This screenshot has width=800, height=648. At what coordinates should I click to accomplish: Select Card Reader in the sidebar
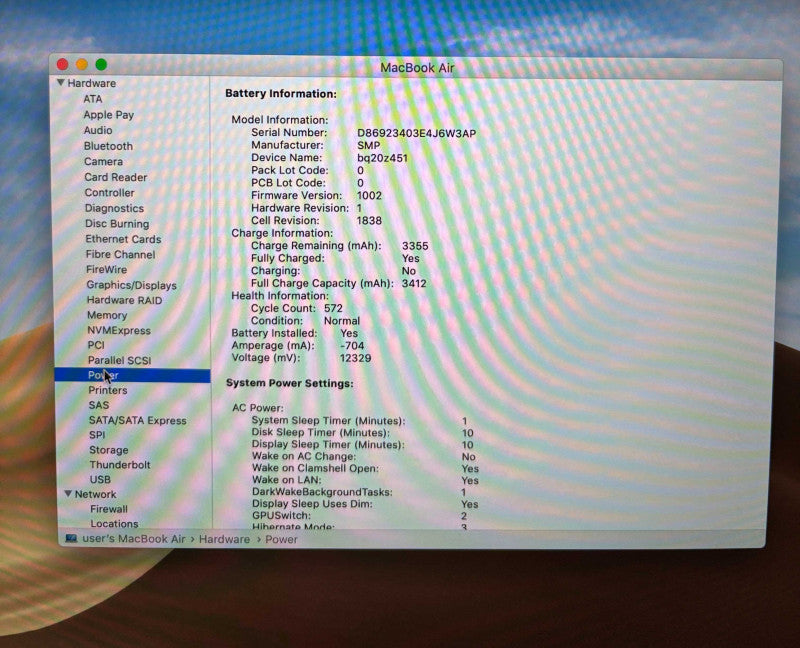click(116, 178)
